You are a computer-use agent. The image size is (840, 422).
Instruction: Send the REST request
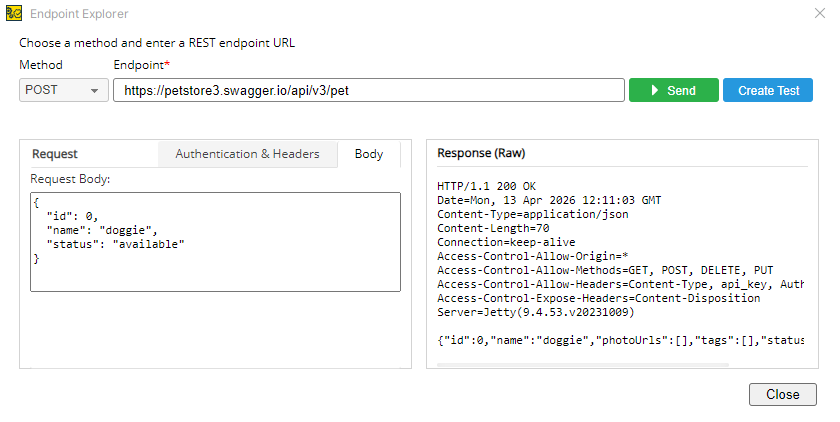pyautogui.click(x=673, y=90)
